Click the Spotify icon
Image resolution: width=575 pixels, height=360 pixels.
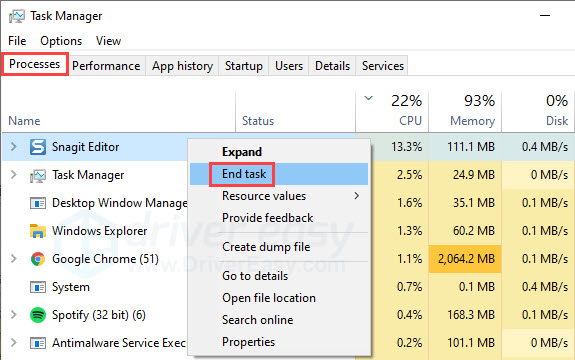click(x=38, y=315)
